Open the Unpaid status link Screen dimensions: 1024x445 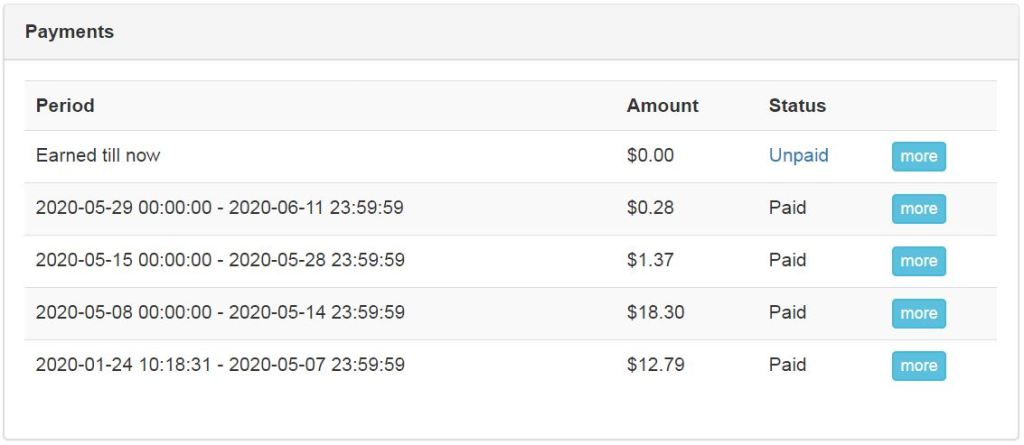(x=798, y=156)
